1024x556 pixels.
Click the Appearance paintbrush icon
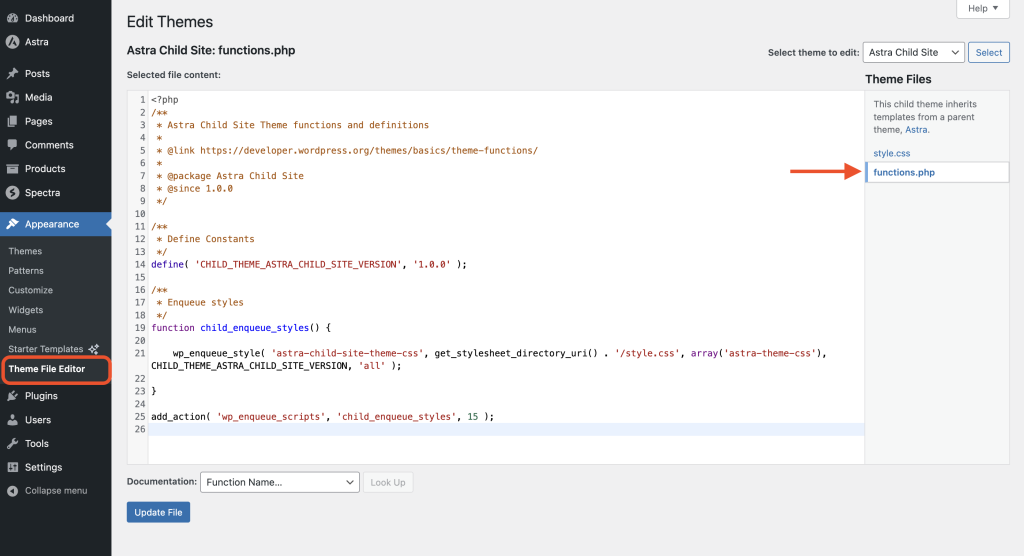pos(12,224)
